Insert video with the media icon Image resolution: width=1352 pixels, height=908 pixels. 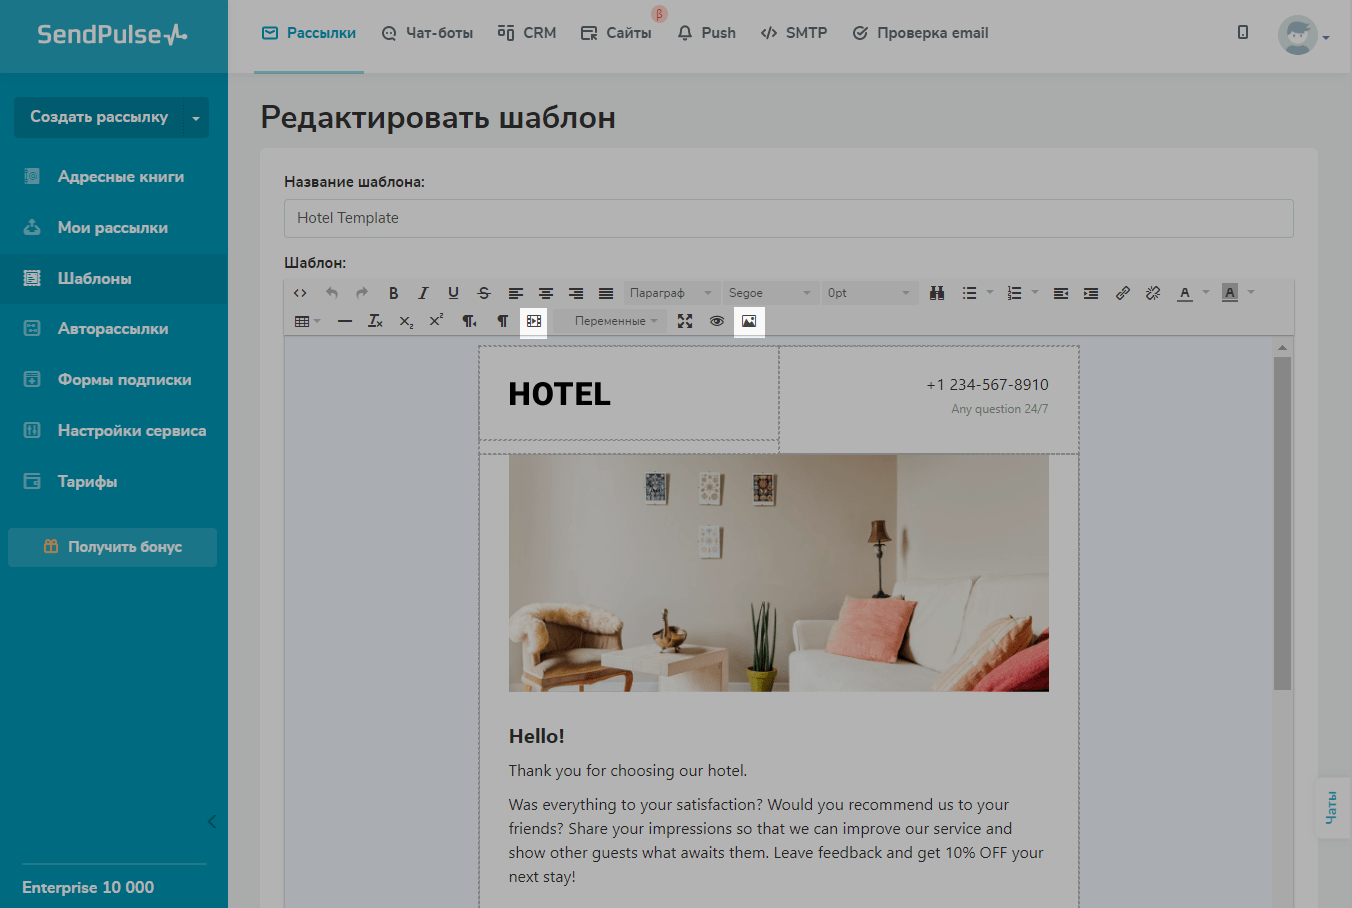pyautogui.click(x=534, y=321)
